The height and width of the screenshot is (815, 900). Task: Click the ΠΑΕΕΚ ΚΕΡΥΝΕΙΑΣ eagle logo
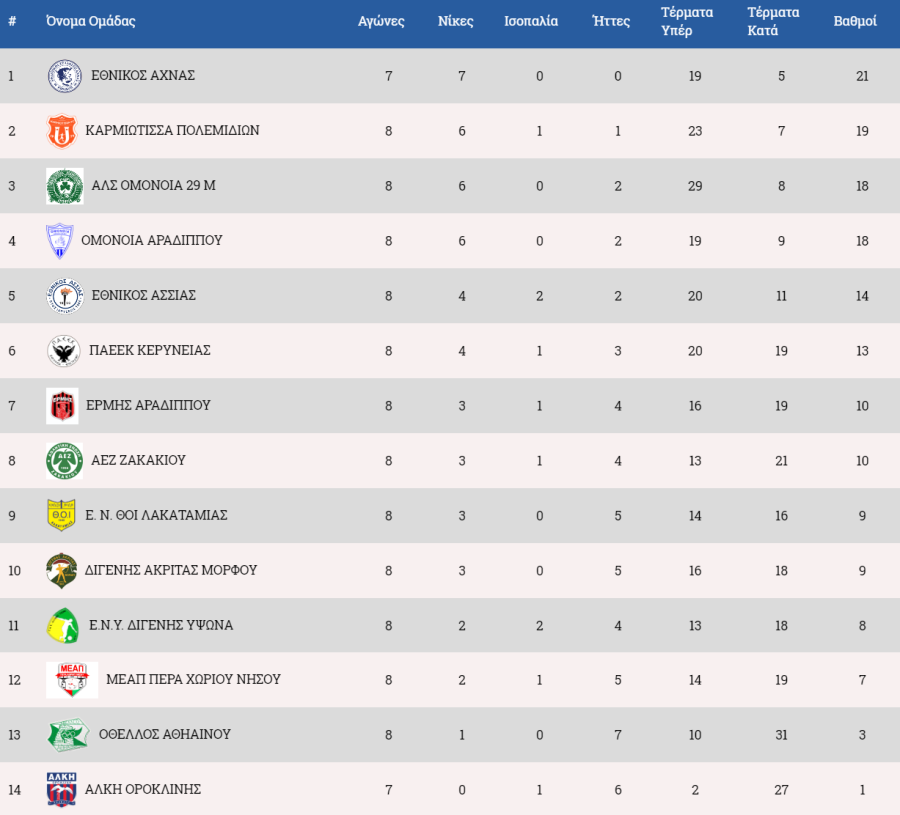coord(64,351)
